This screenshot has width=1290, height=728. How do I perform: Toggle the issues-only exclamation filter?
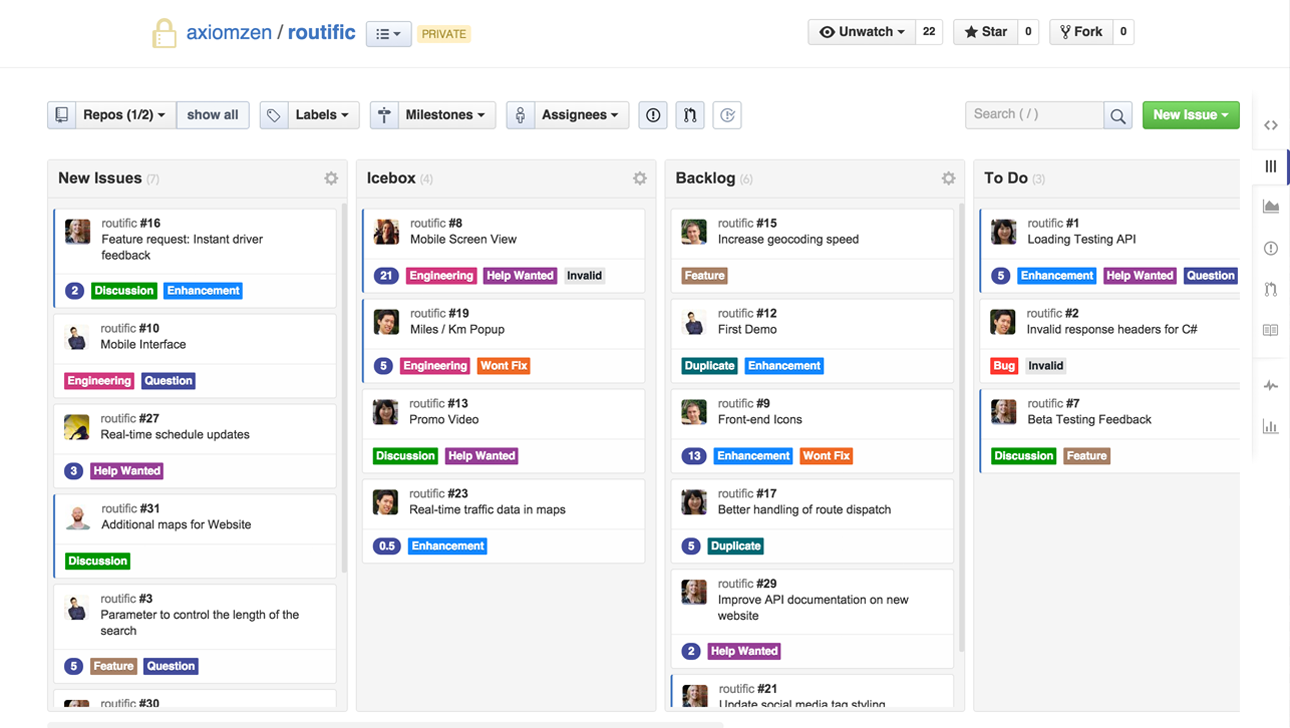(653, 115)
